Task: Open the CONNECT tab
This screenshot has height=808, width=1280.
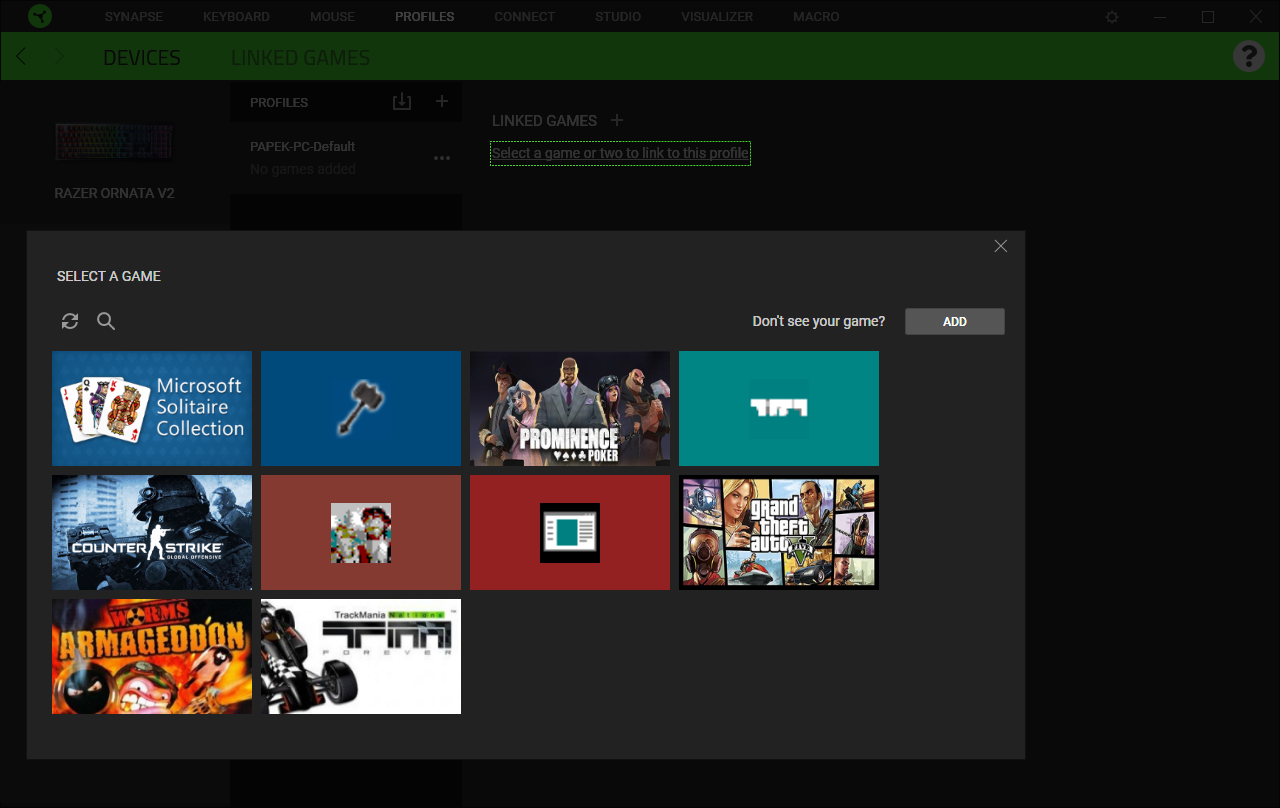Action: tap(525, 17)
